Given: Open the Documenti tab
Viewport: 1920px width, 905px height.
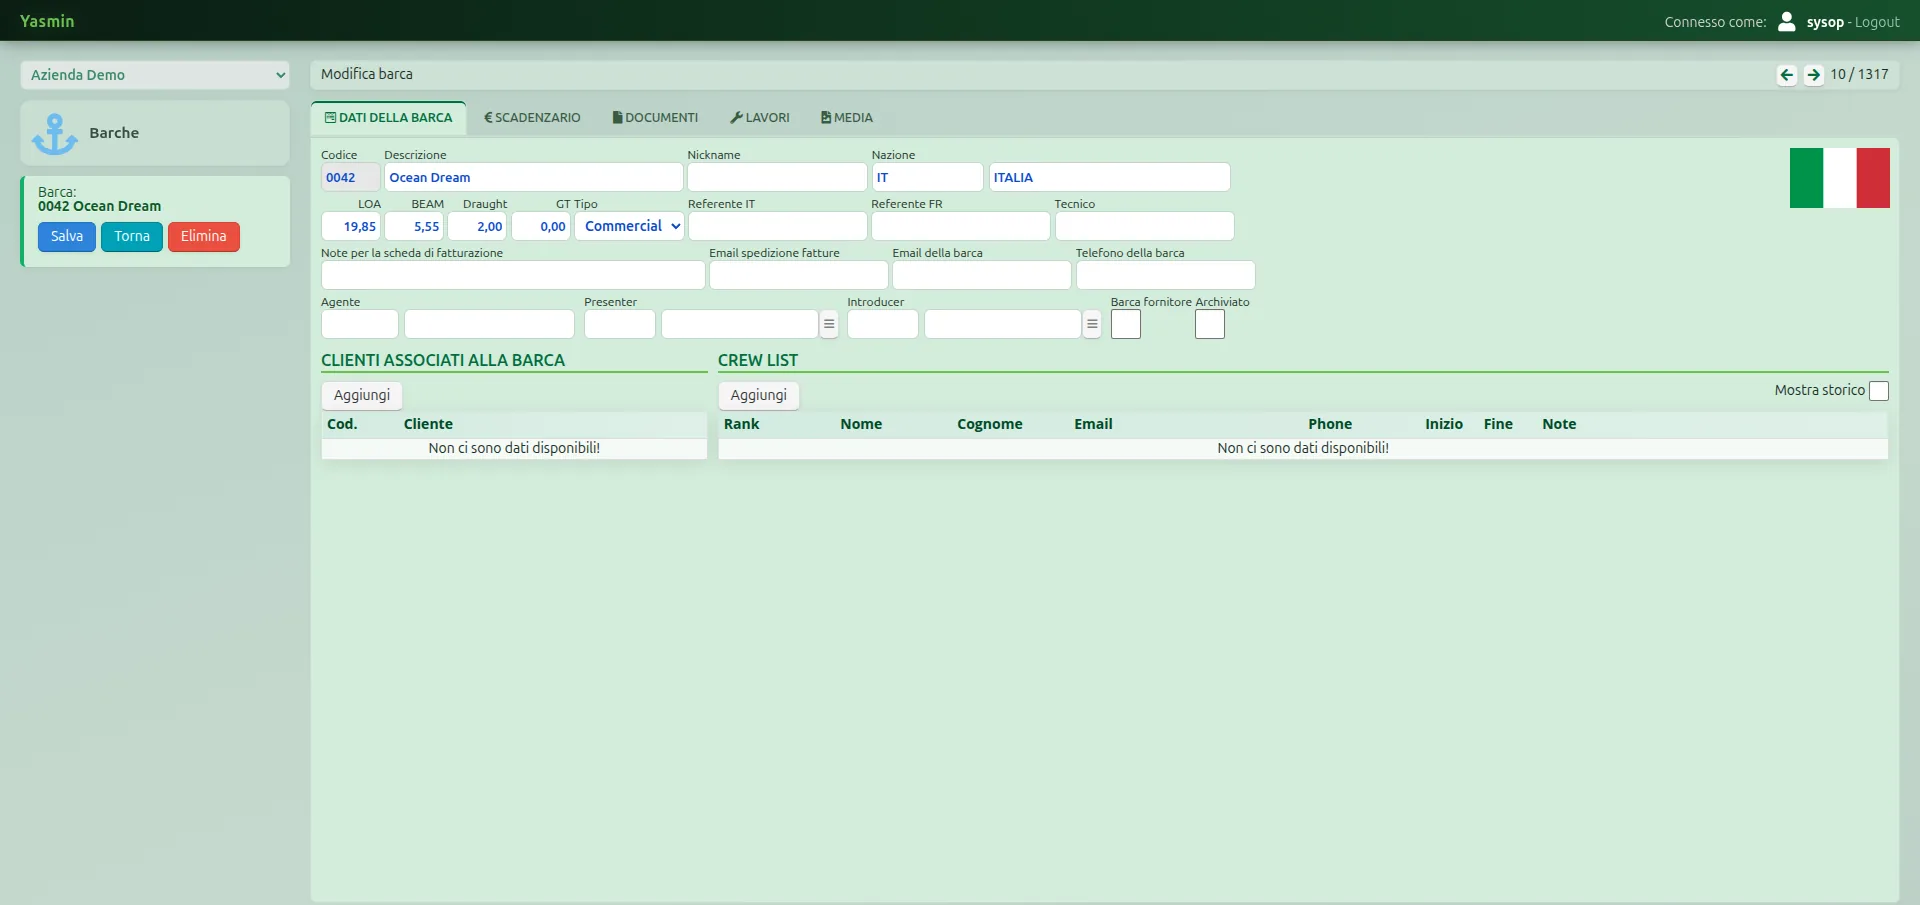Looking at the screenshot, I should coord(655,118).
